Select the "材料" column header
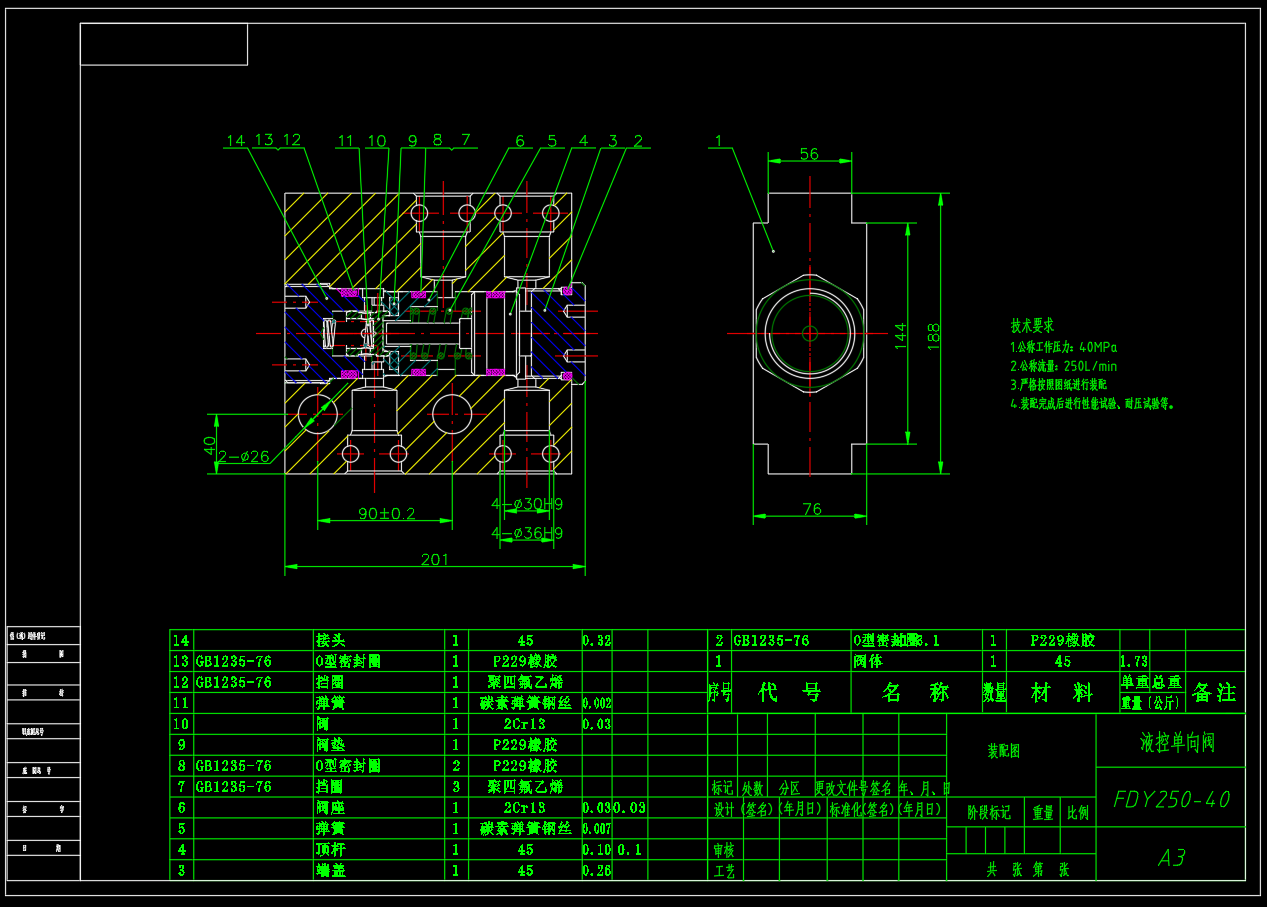 [x=1062, y=692]
